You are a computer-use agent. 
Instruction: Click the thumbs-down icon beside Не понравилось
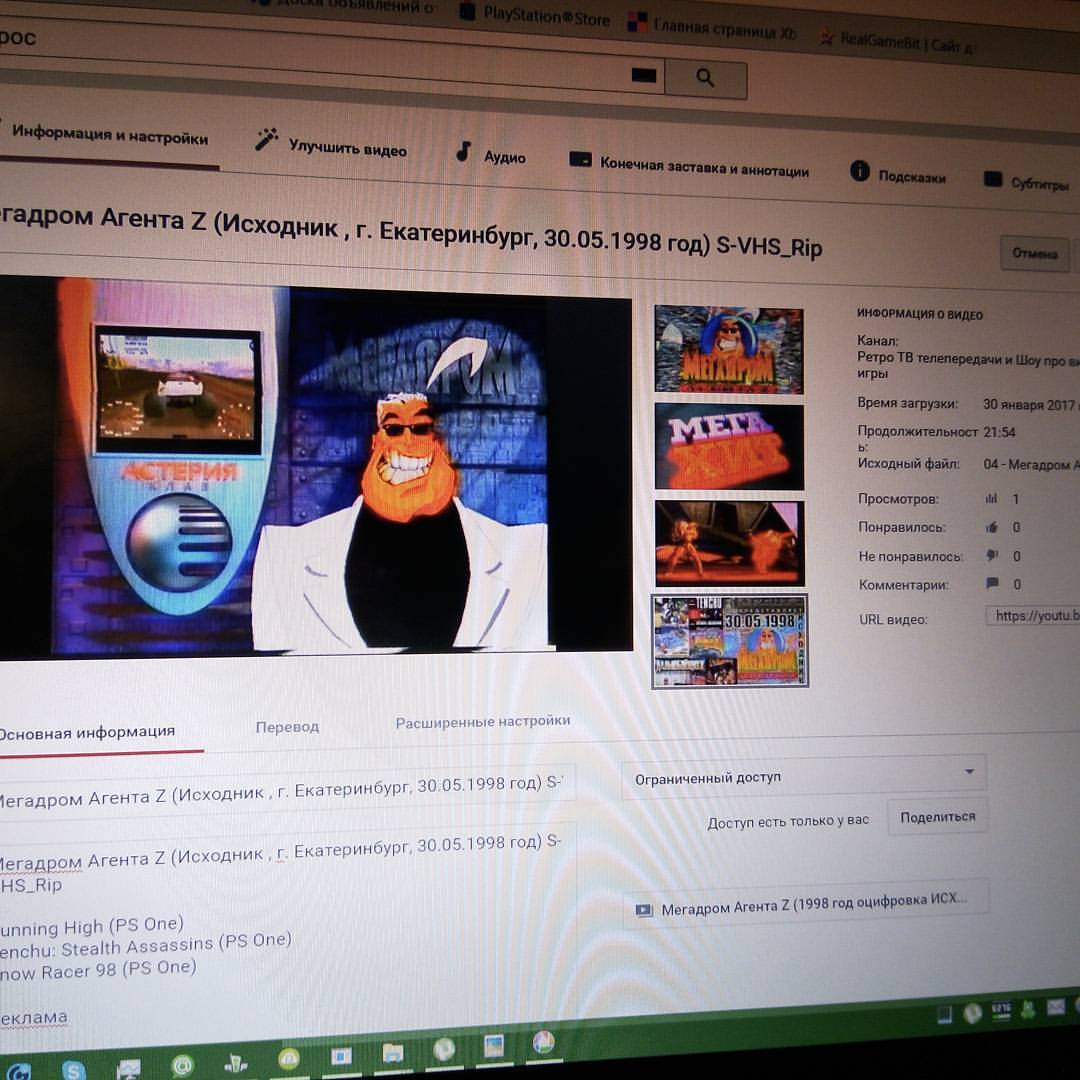tap(993, 556)
